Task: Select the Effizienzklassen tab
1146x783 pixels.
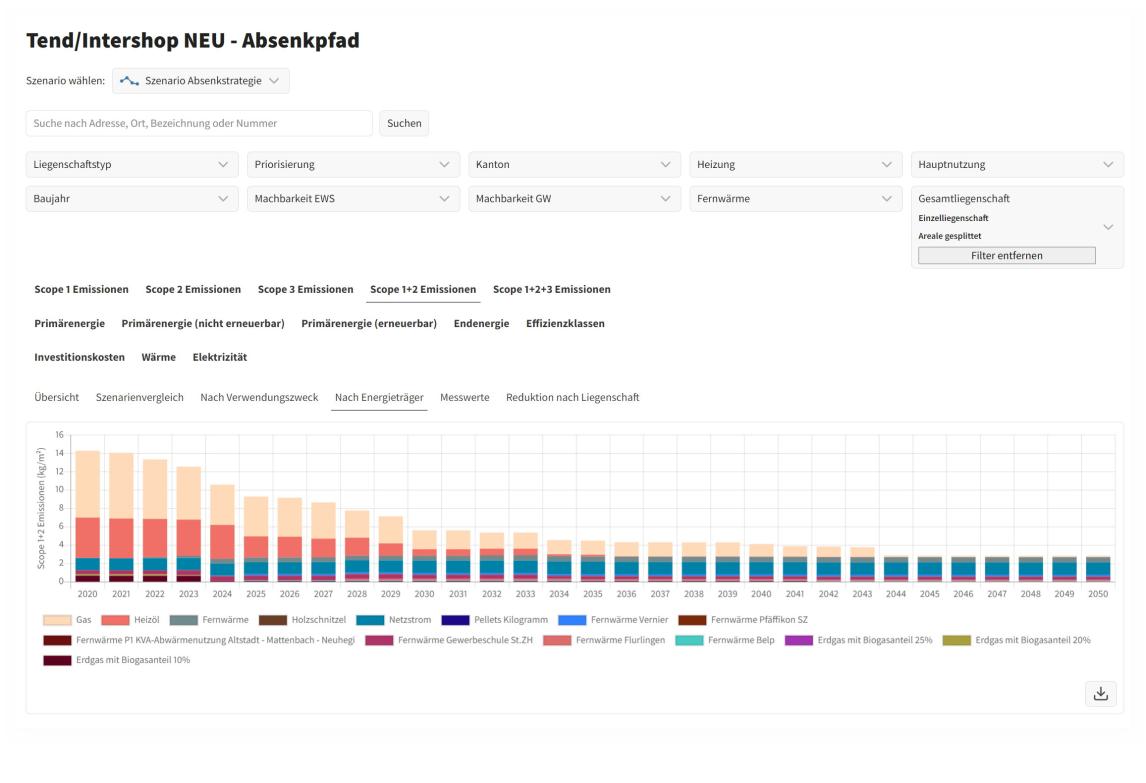Action: coord(565,324)
